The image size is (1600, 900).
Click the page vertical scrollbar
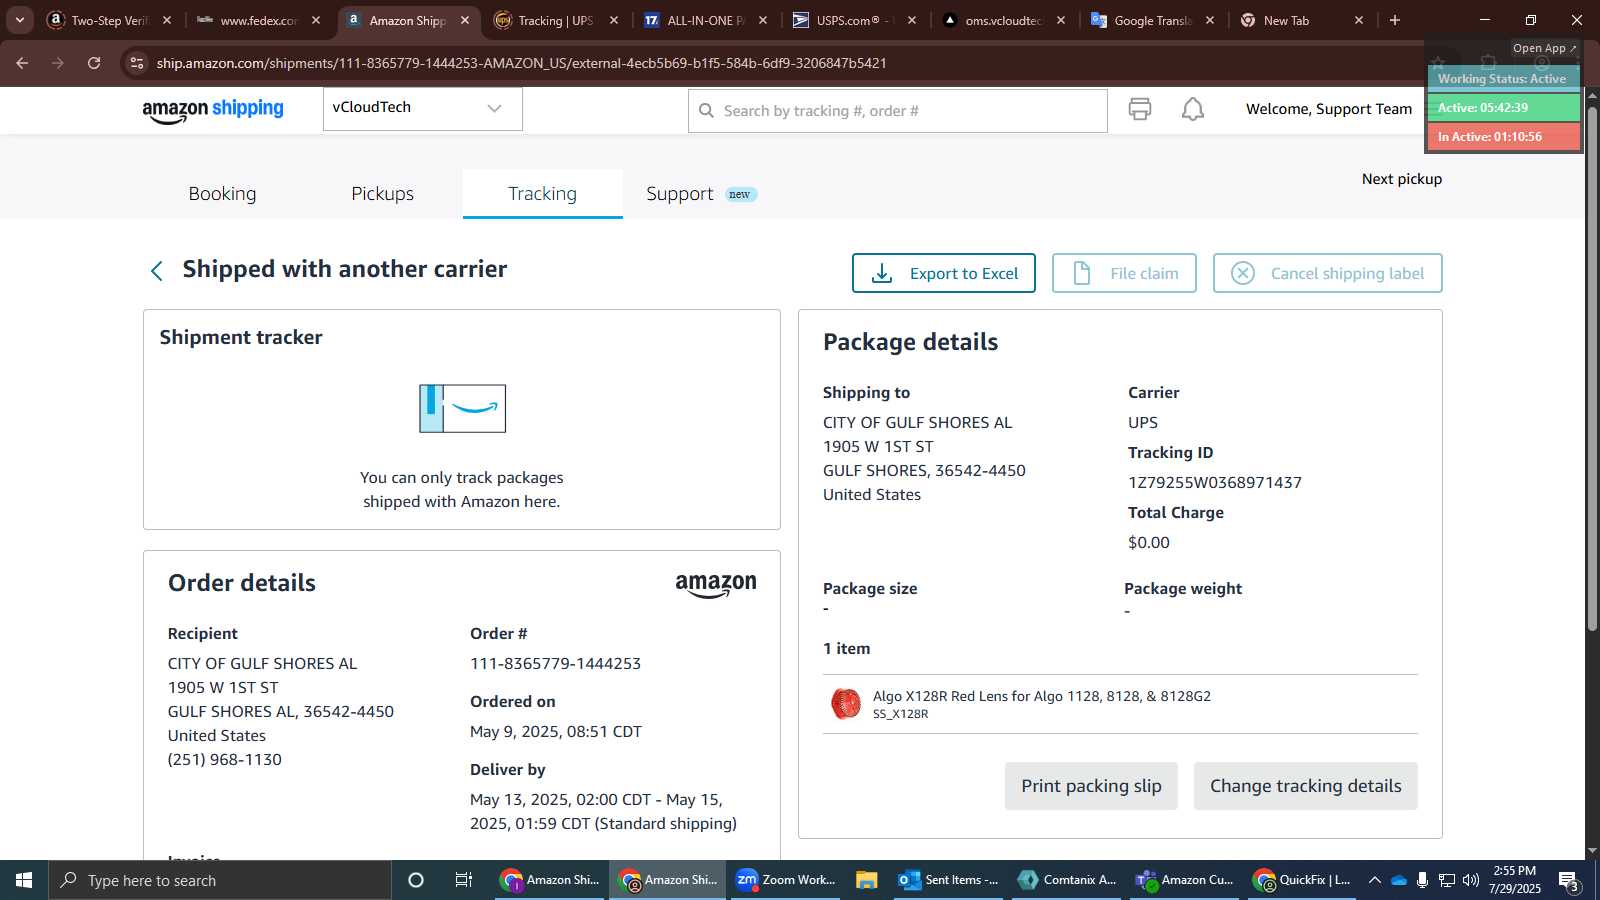point(1592,370)
